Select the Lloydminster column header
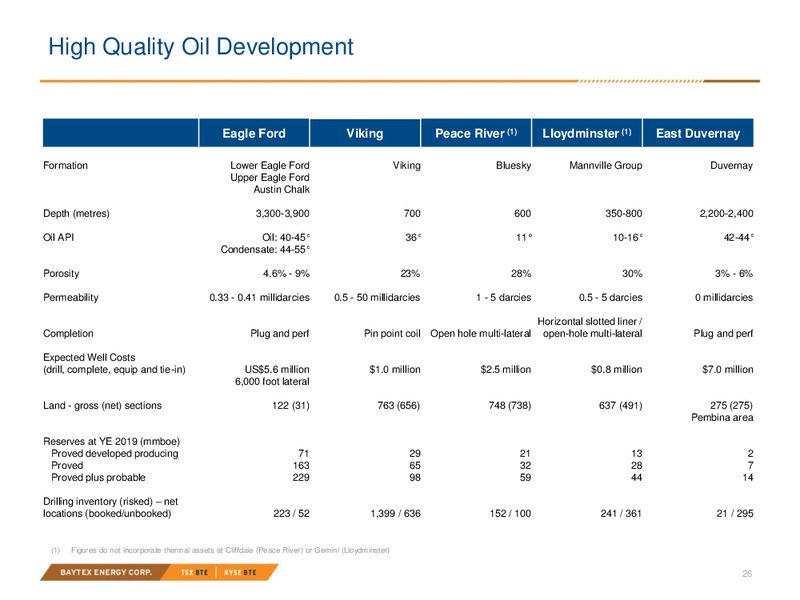Viewport: 800px width, 600px height. [587, 133]
